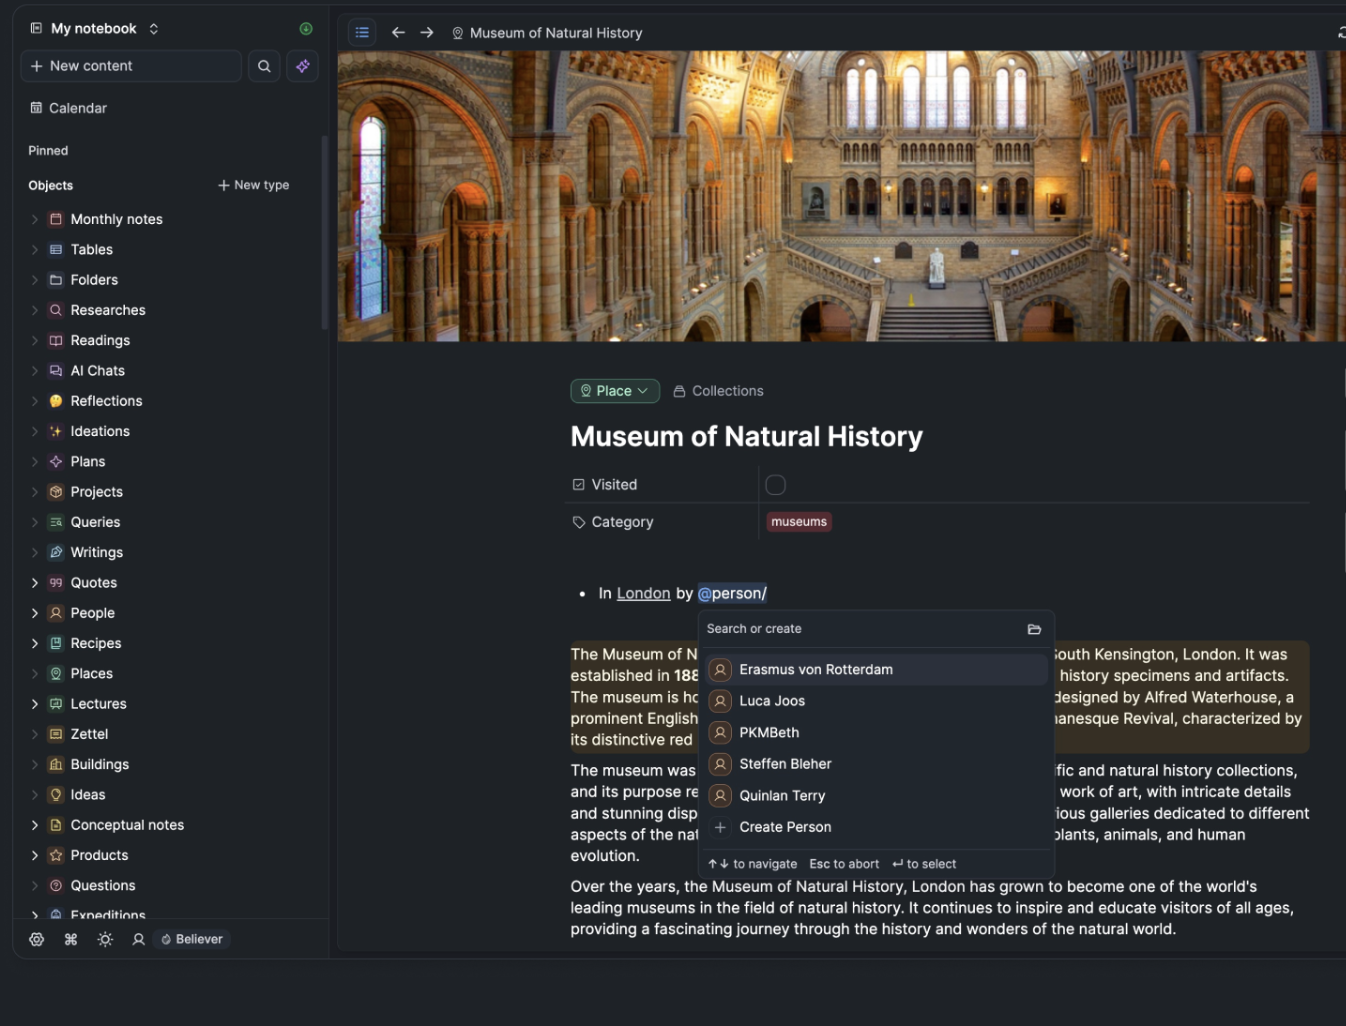The image size is (1346, 1026).
Task: Click the museums category tag
Action: coord(799,522)
